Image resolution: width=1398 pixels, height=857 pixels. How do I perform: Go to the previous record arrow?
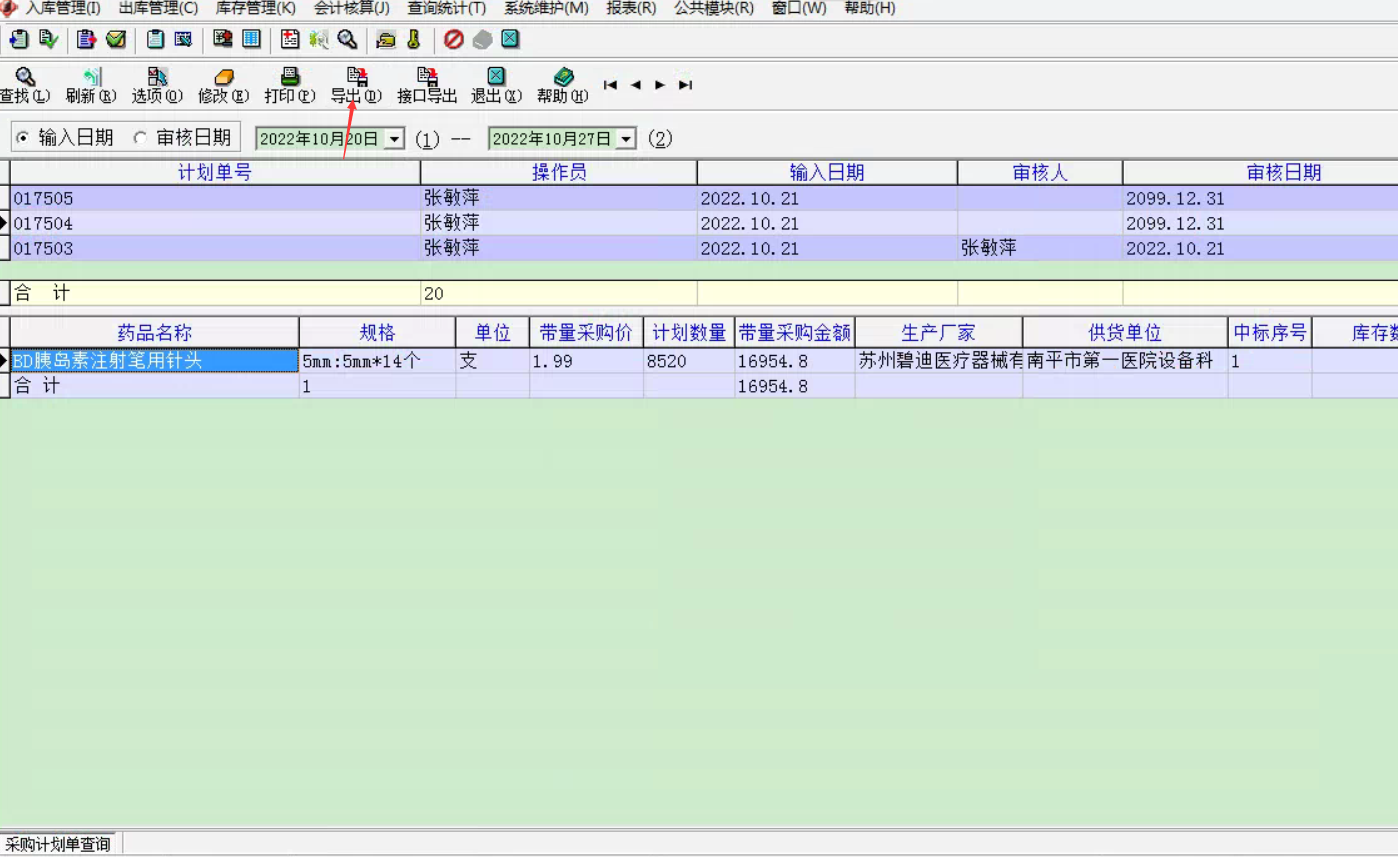point(635,85)
